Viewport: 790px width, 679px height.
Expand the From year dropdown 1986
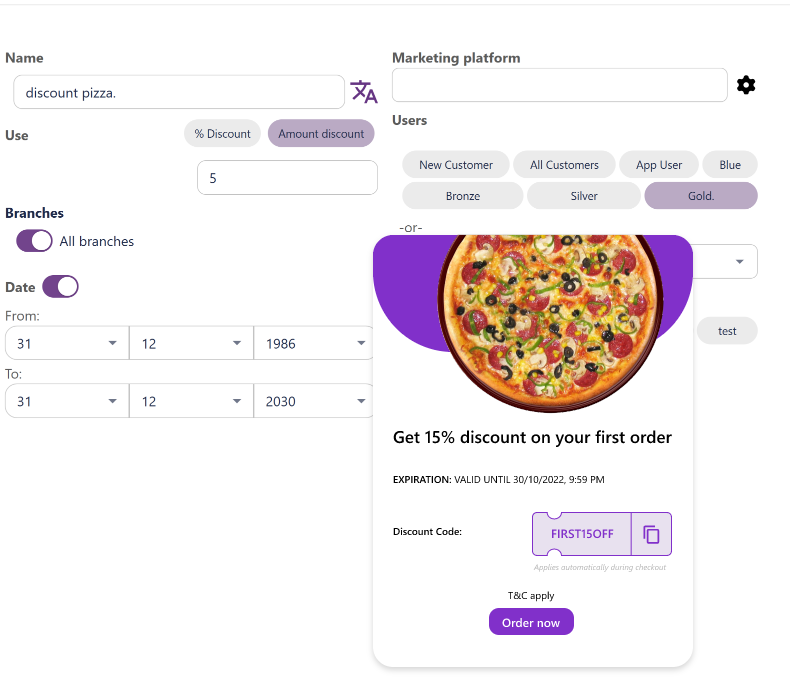tap(313, 343)
